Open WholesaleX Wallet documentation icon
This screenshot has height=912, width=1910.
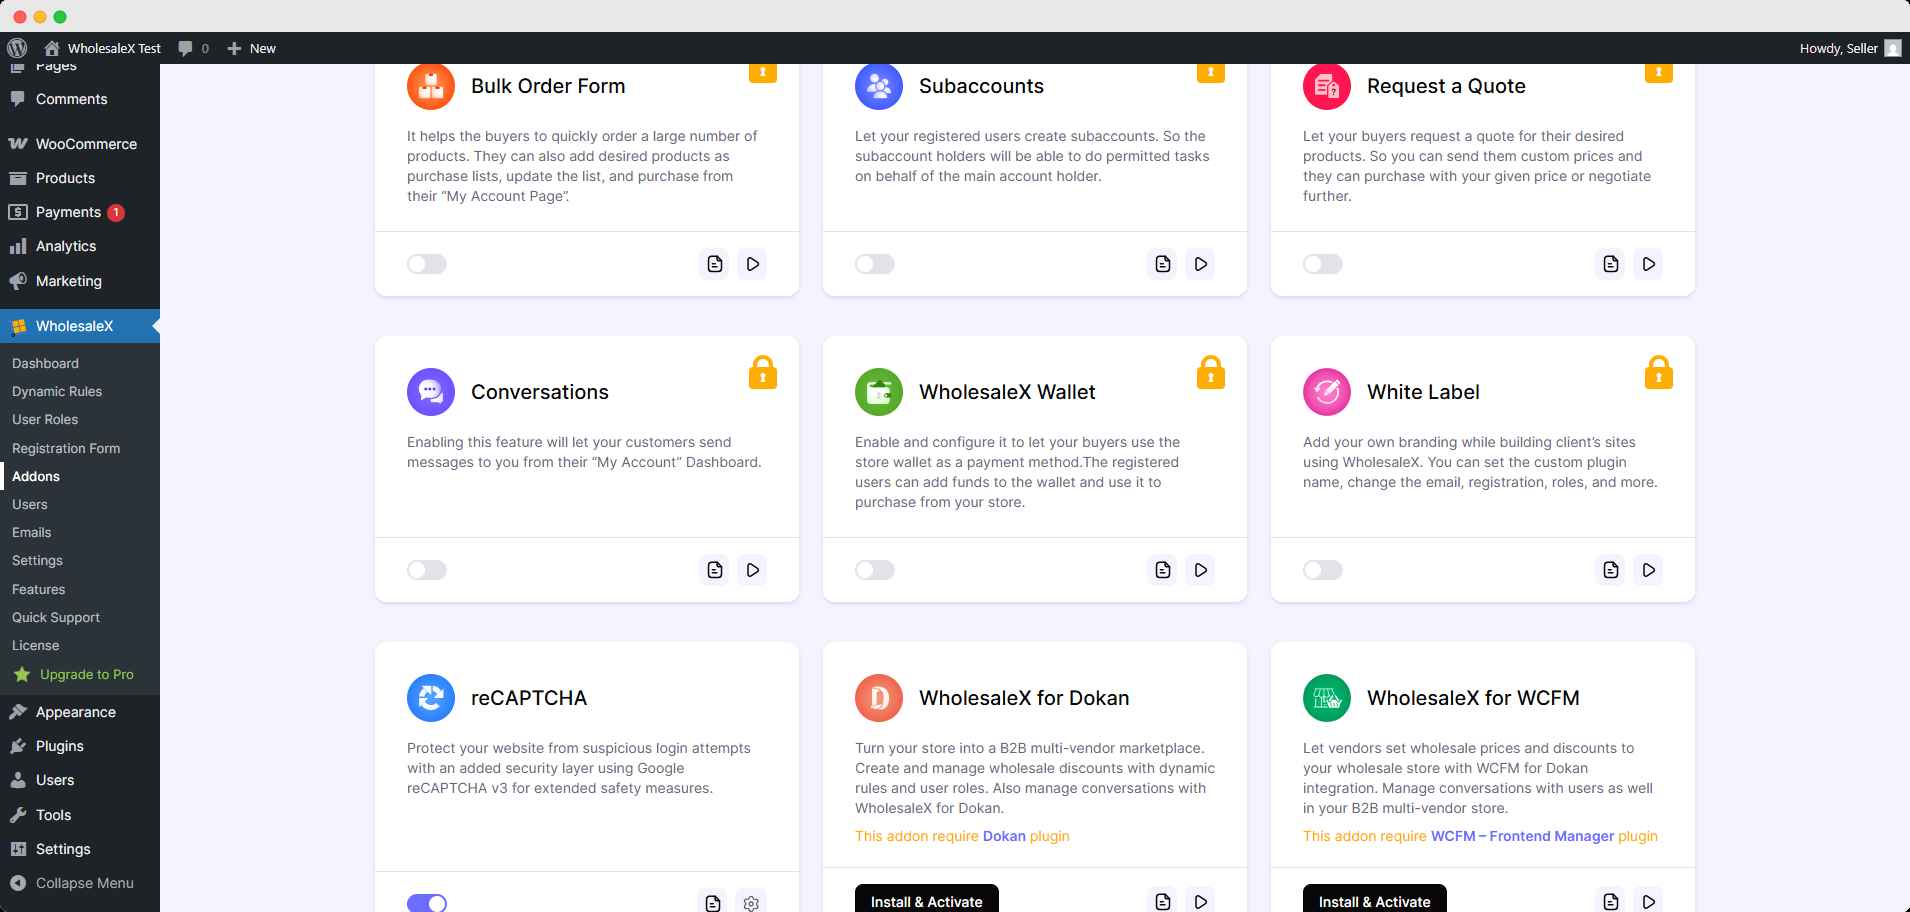1163,570
